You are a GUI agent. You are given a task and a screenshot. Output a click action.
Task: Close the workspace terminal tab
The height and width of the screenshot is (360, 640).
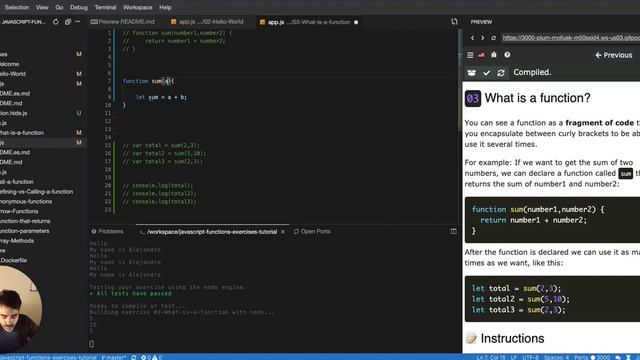click(x=283, y=232)
